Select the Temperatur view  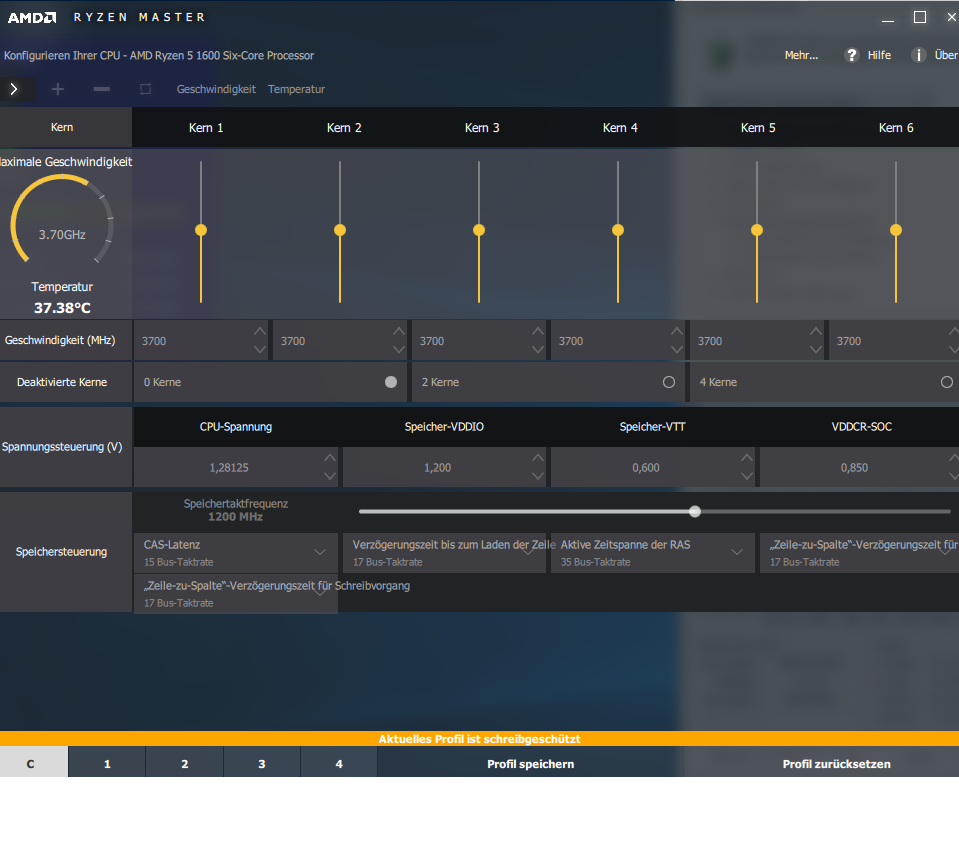296,89
